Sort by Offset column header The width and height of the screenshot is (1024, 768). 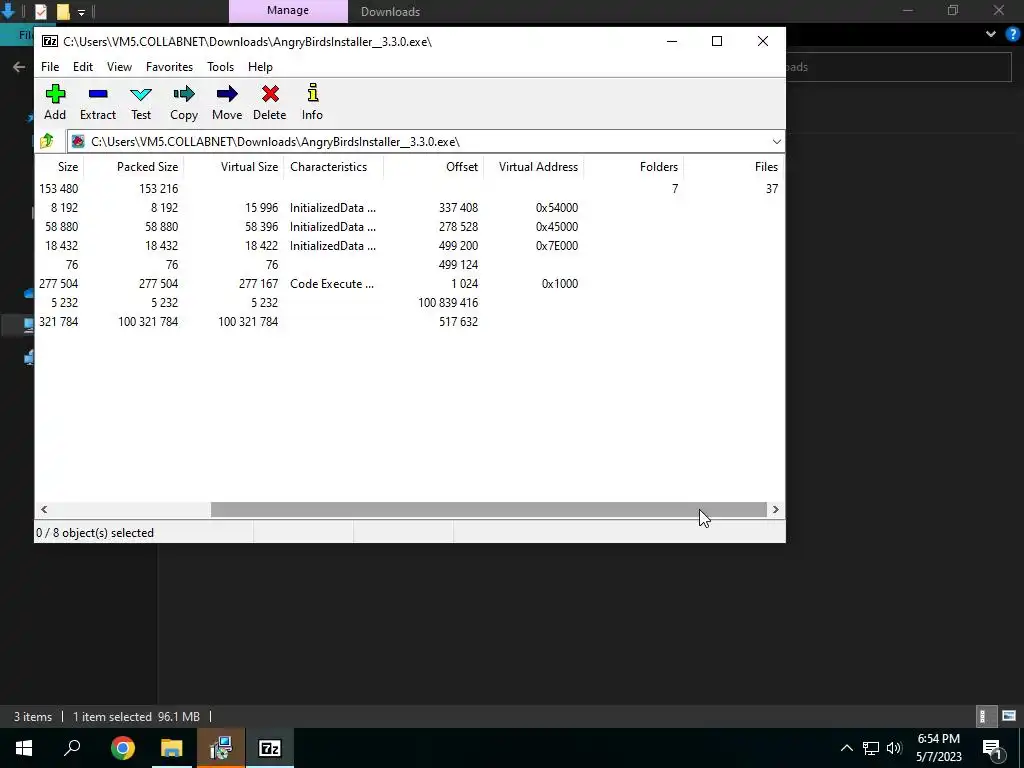(x=433, y=167)
